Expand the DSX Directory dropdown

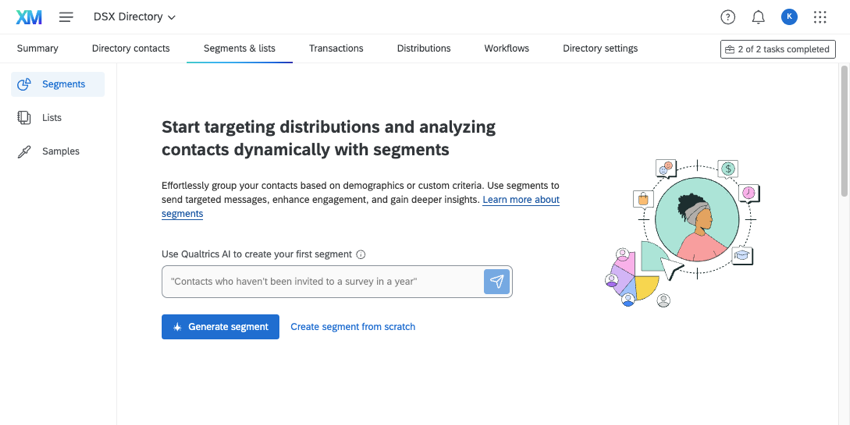coord(134,17)
